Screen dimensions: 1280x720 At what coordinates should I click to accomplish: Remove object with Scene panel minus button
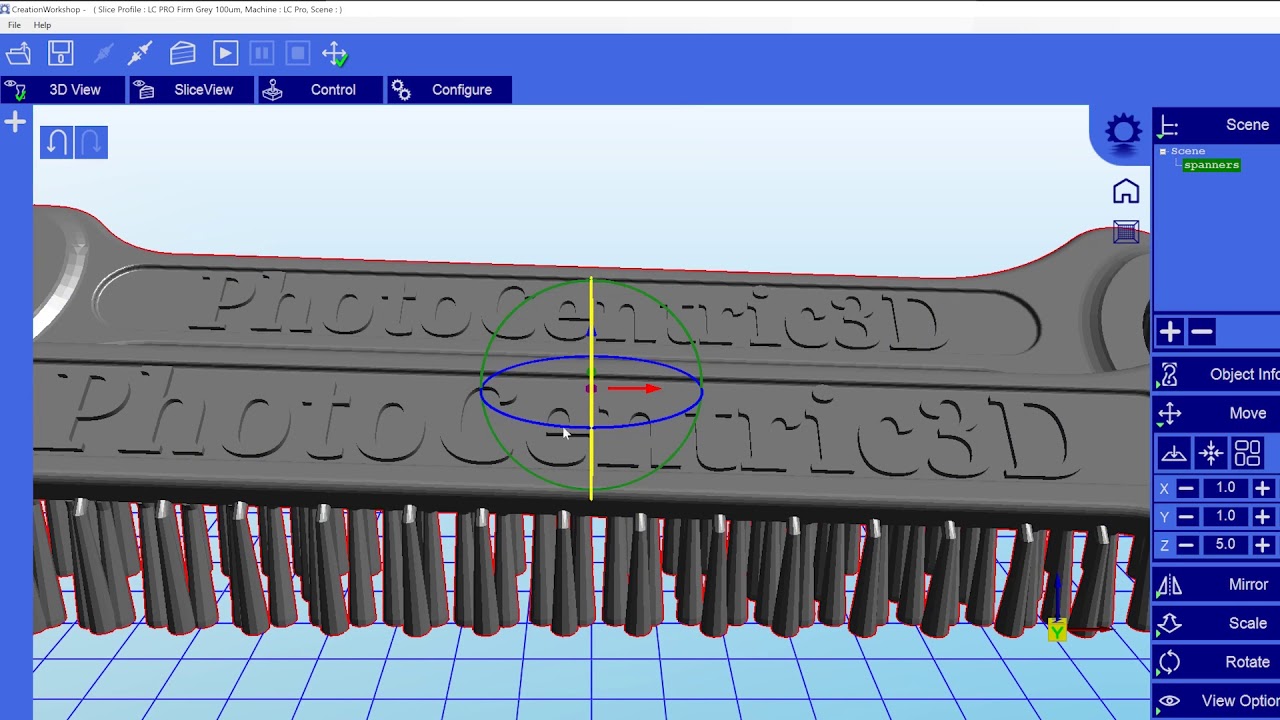pyautogui.click(x=1202, y=332)
